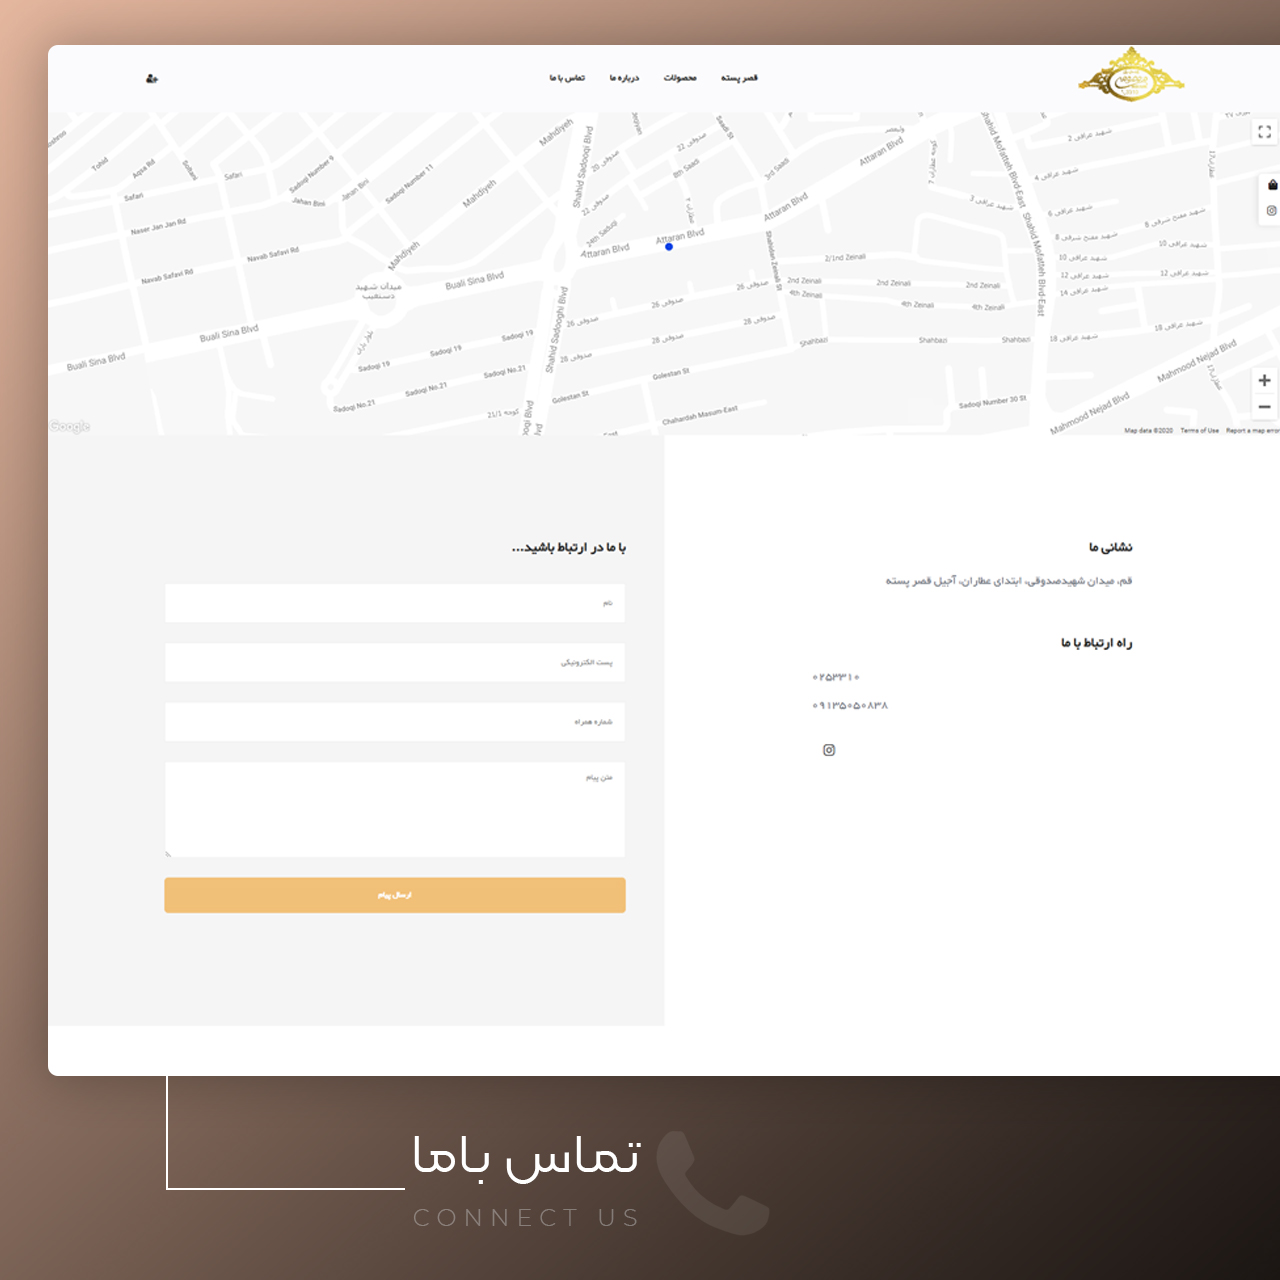The image size is (1280, 1280).
Task: Zoom out with the map minus button
Action: pyautogui.click(x=1265, y=407)
